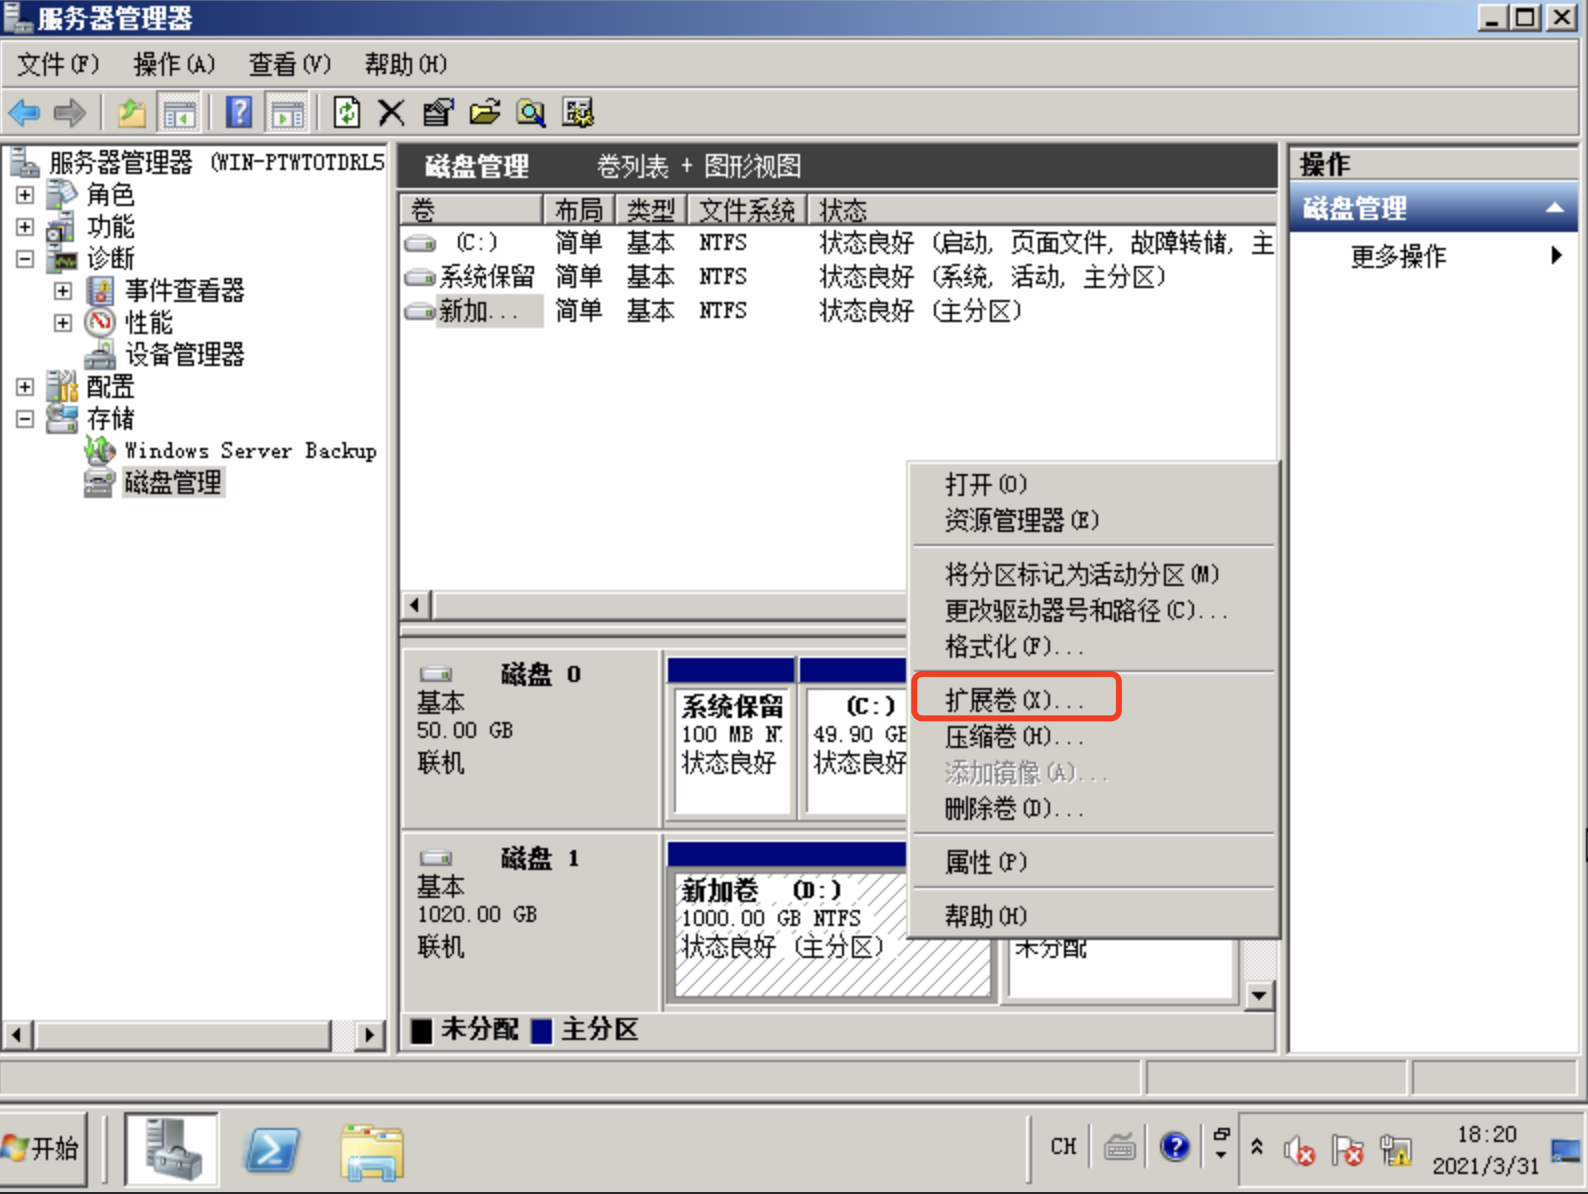Open the 查看(V) menu

[290, 64]
